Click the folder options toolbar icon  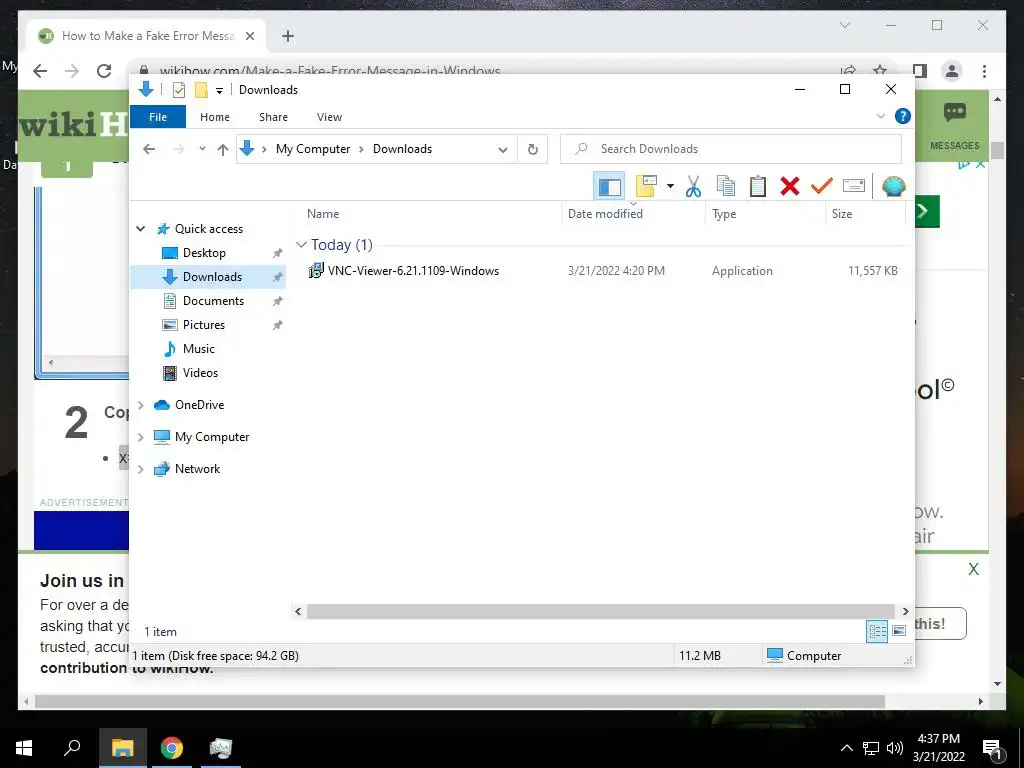click(x=646, y=186)
